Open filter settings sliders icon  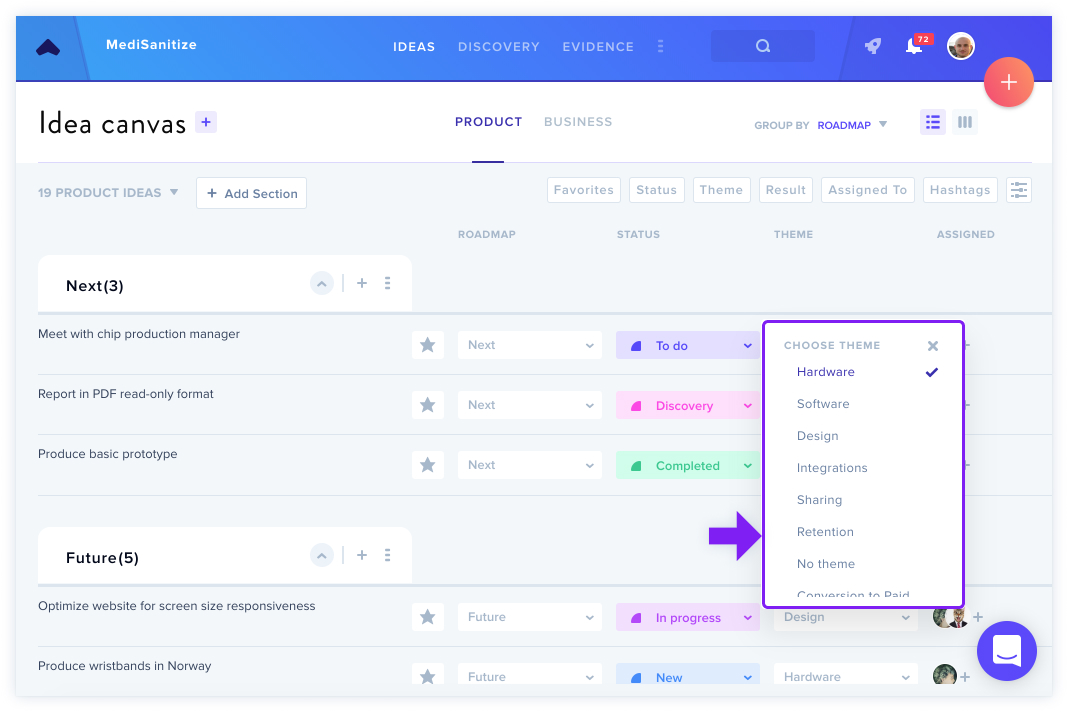pos(1019,190)
